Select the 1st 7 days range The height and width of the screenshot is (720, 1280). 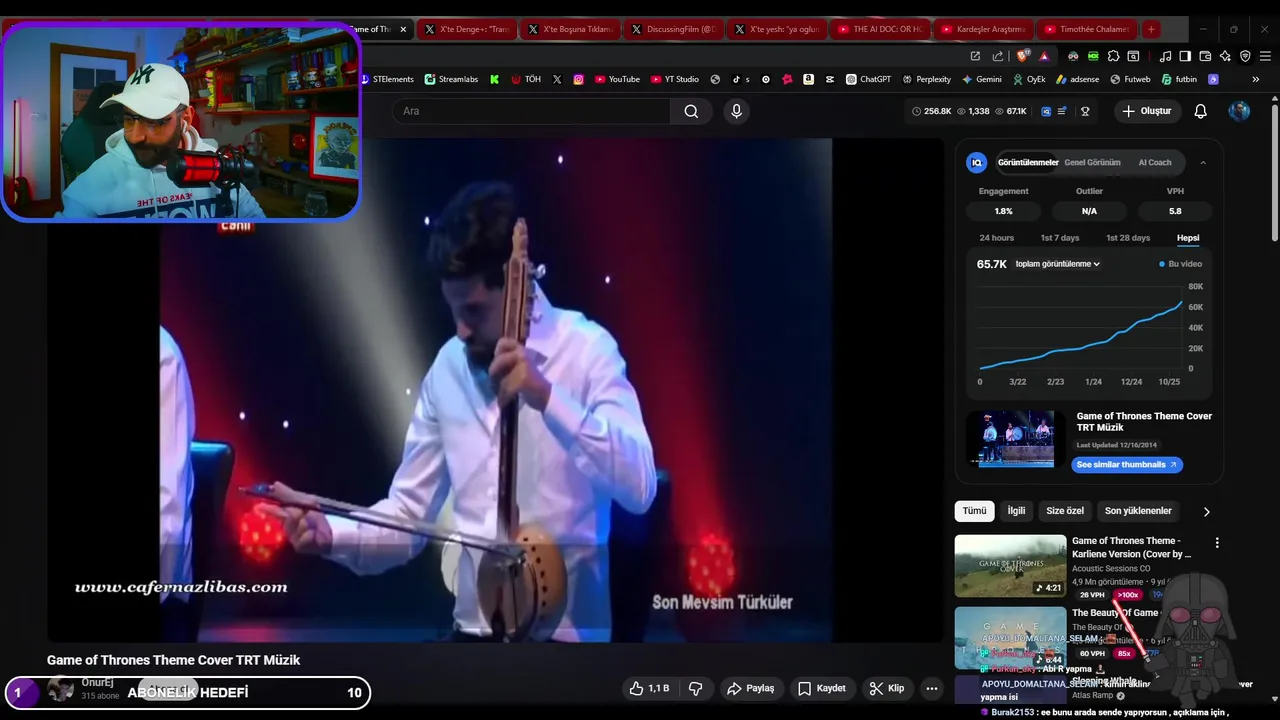(1060, 238)
